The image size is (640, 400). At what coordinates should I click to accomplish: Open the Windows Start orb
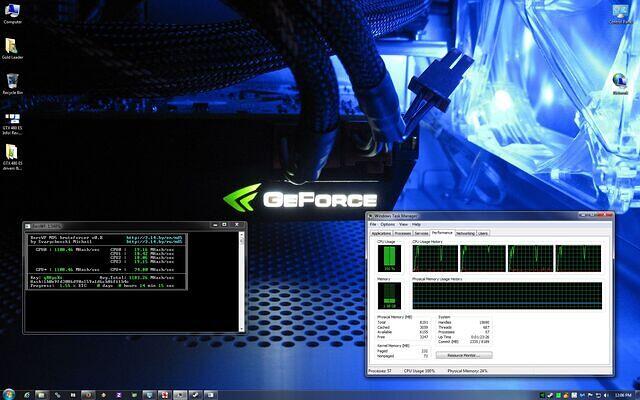pos(9,394)
